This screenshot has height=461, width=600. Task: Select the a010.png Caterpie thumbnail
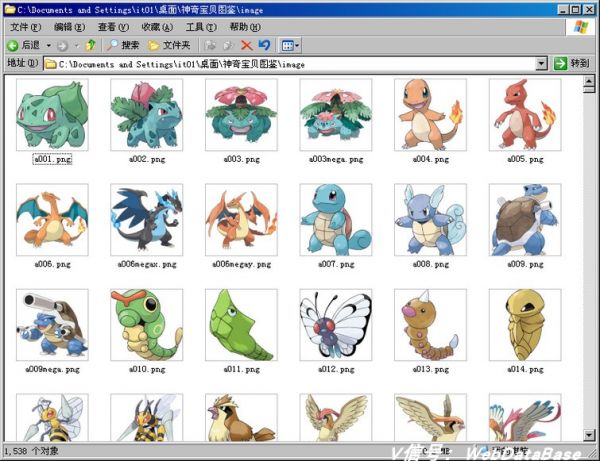pos(147,325)
